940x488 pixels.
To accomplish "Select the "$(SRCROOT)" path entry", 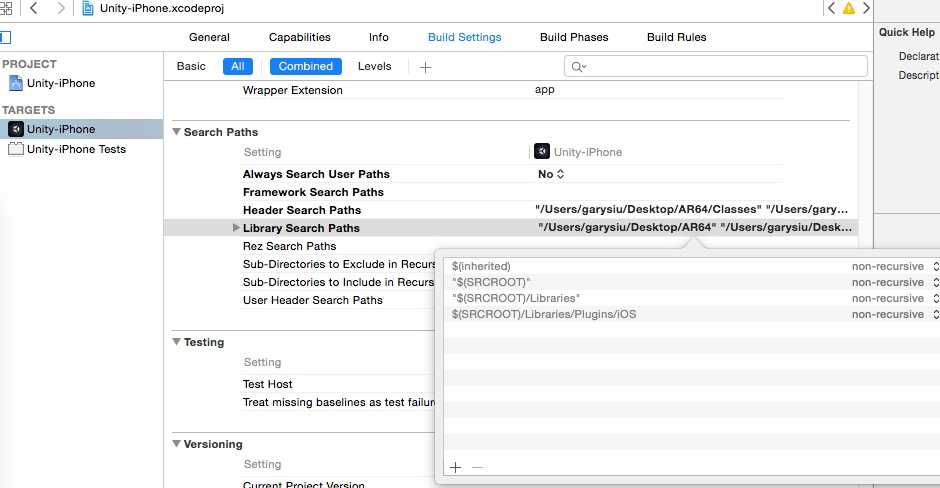I will coord(491,282).
